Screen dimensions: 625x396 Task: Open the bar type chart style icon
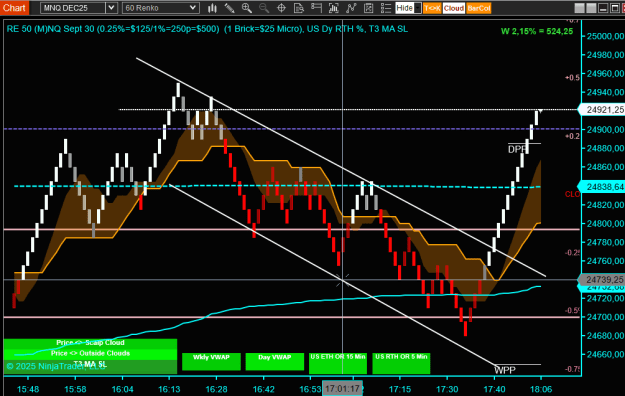click(x=212, y=8)
